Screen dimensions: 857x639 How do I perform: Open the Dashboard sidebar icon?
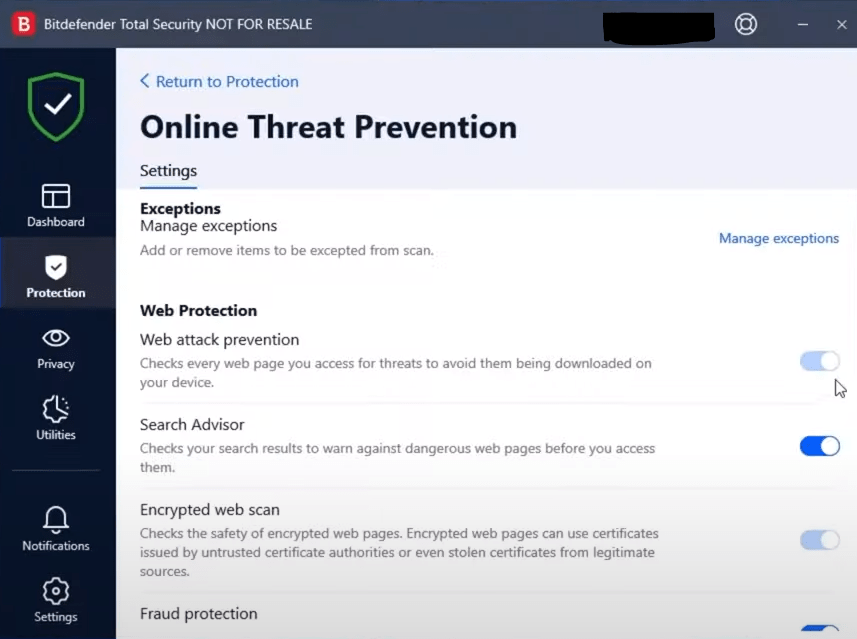(56, 196)
